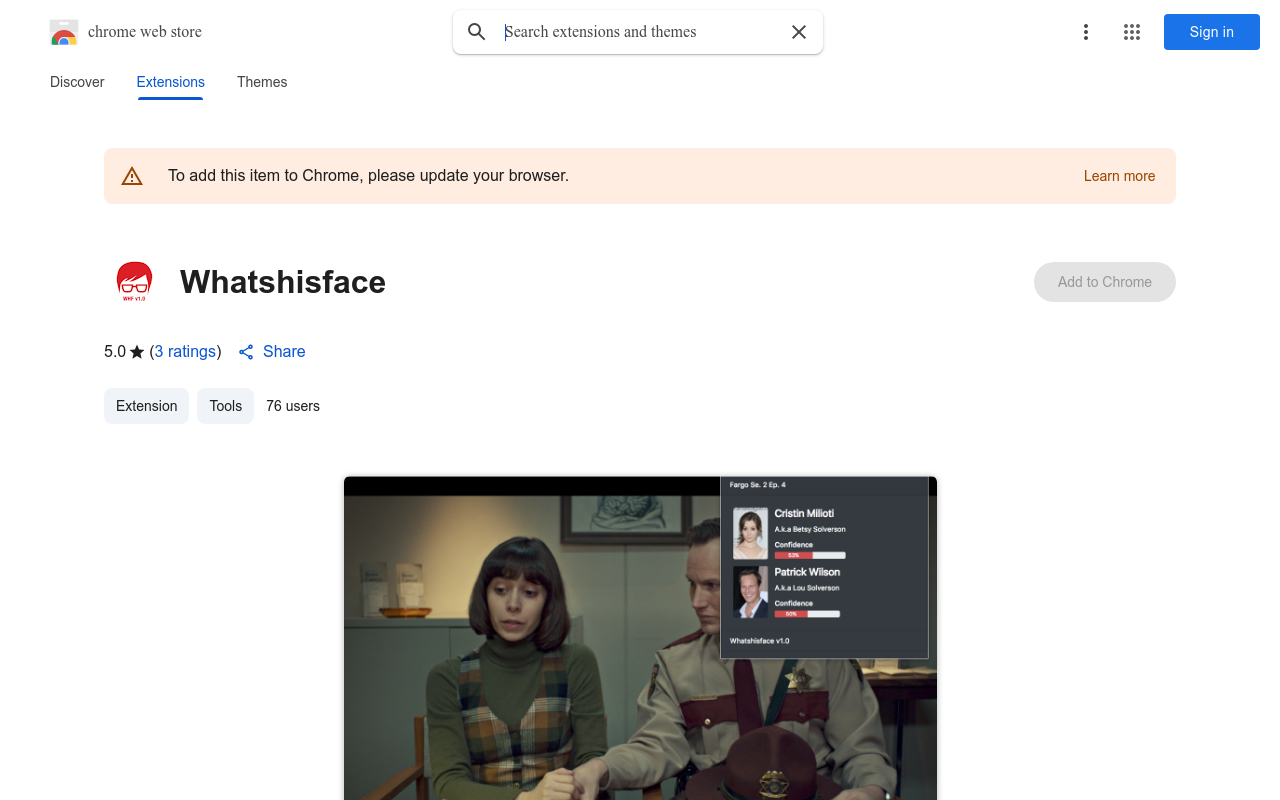Click the share icon
Image resolution: width=1280 pixels, height=800 pixels.
tap(246, 352)
